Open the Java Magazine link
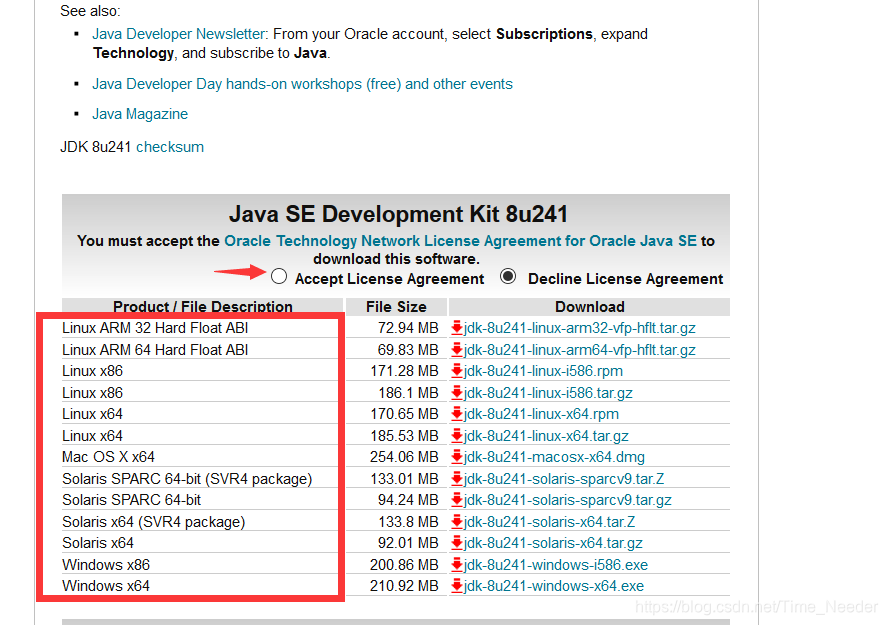The height and width of the screenshot is (625, 888). coord(140,114)
